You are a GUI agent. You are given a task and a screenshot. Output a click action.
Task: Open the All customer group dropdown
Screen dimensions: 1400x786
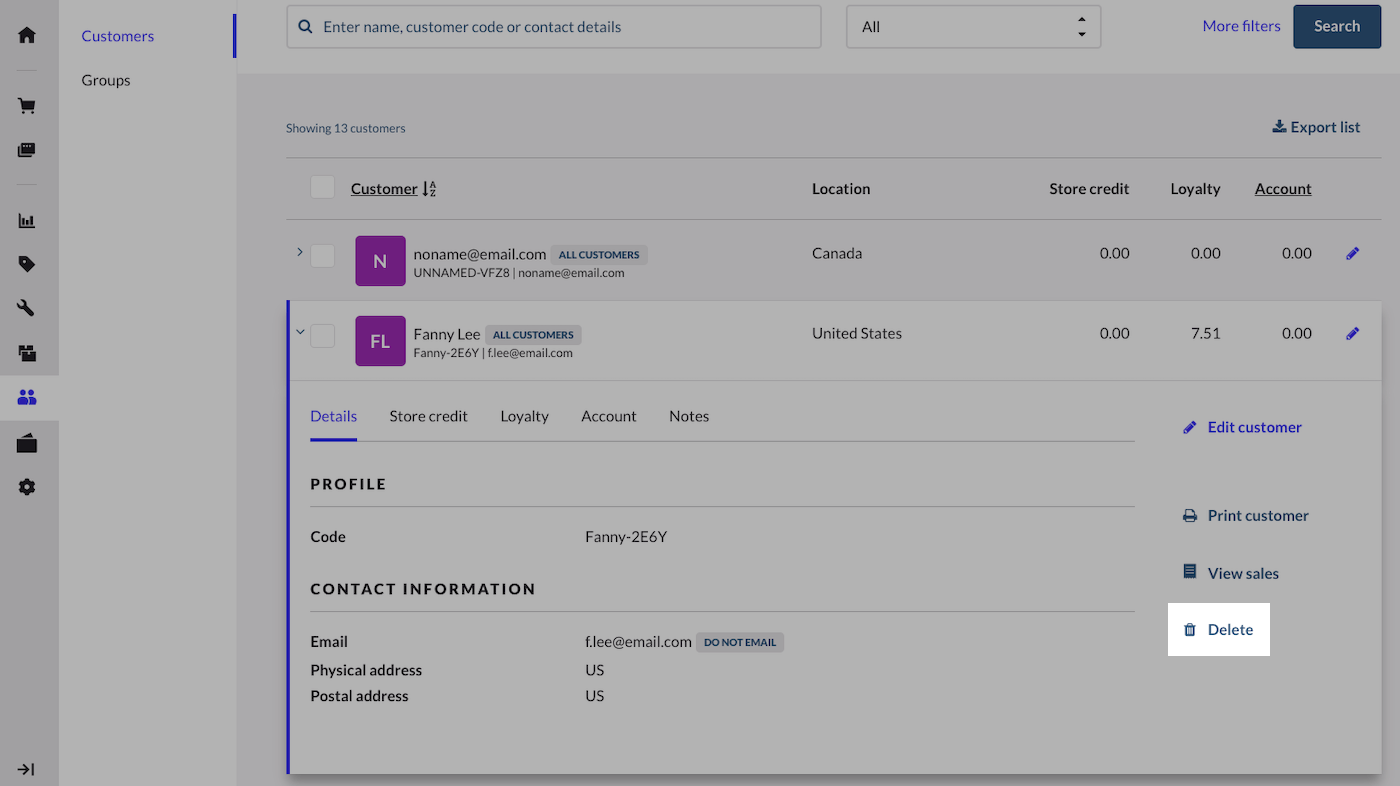tap(972, 27)
